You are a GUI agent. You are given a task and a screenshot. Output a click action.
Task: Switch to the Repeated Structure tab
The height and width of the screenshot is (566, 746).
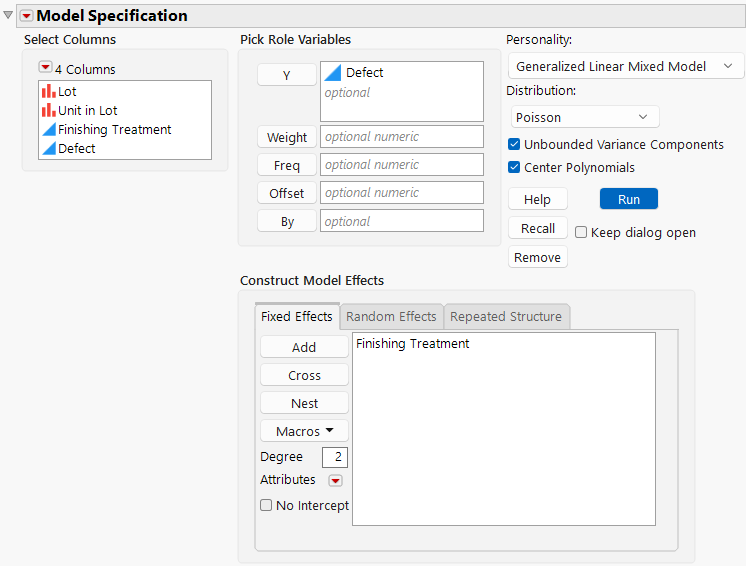click(506, 316)
